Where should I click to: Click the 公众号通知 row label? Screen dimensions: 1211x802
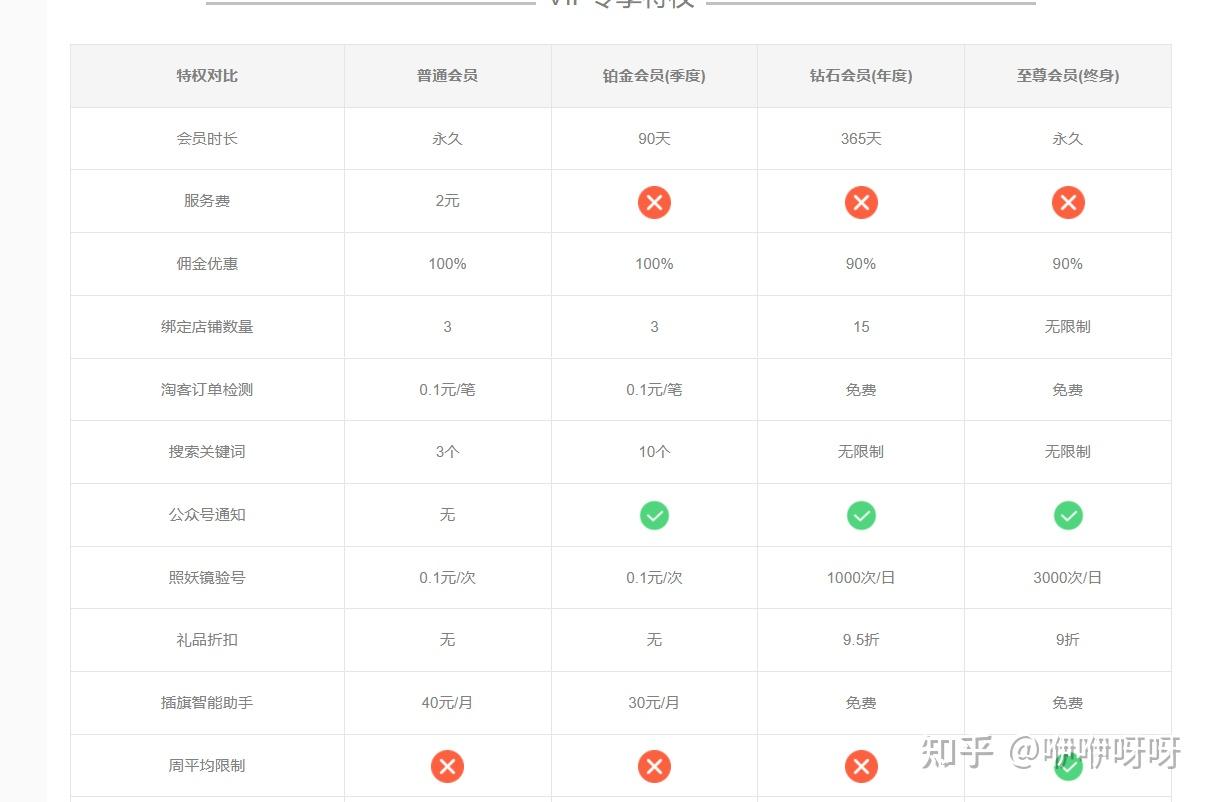click(x=207, y=515)
